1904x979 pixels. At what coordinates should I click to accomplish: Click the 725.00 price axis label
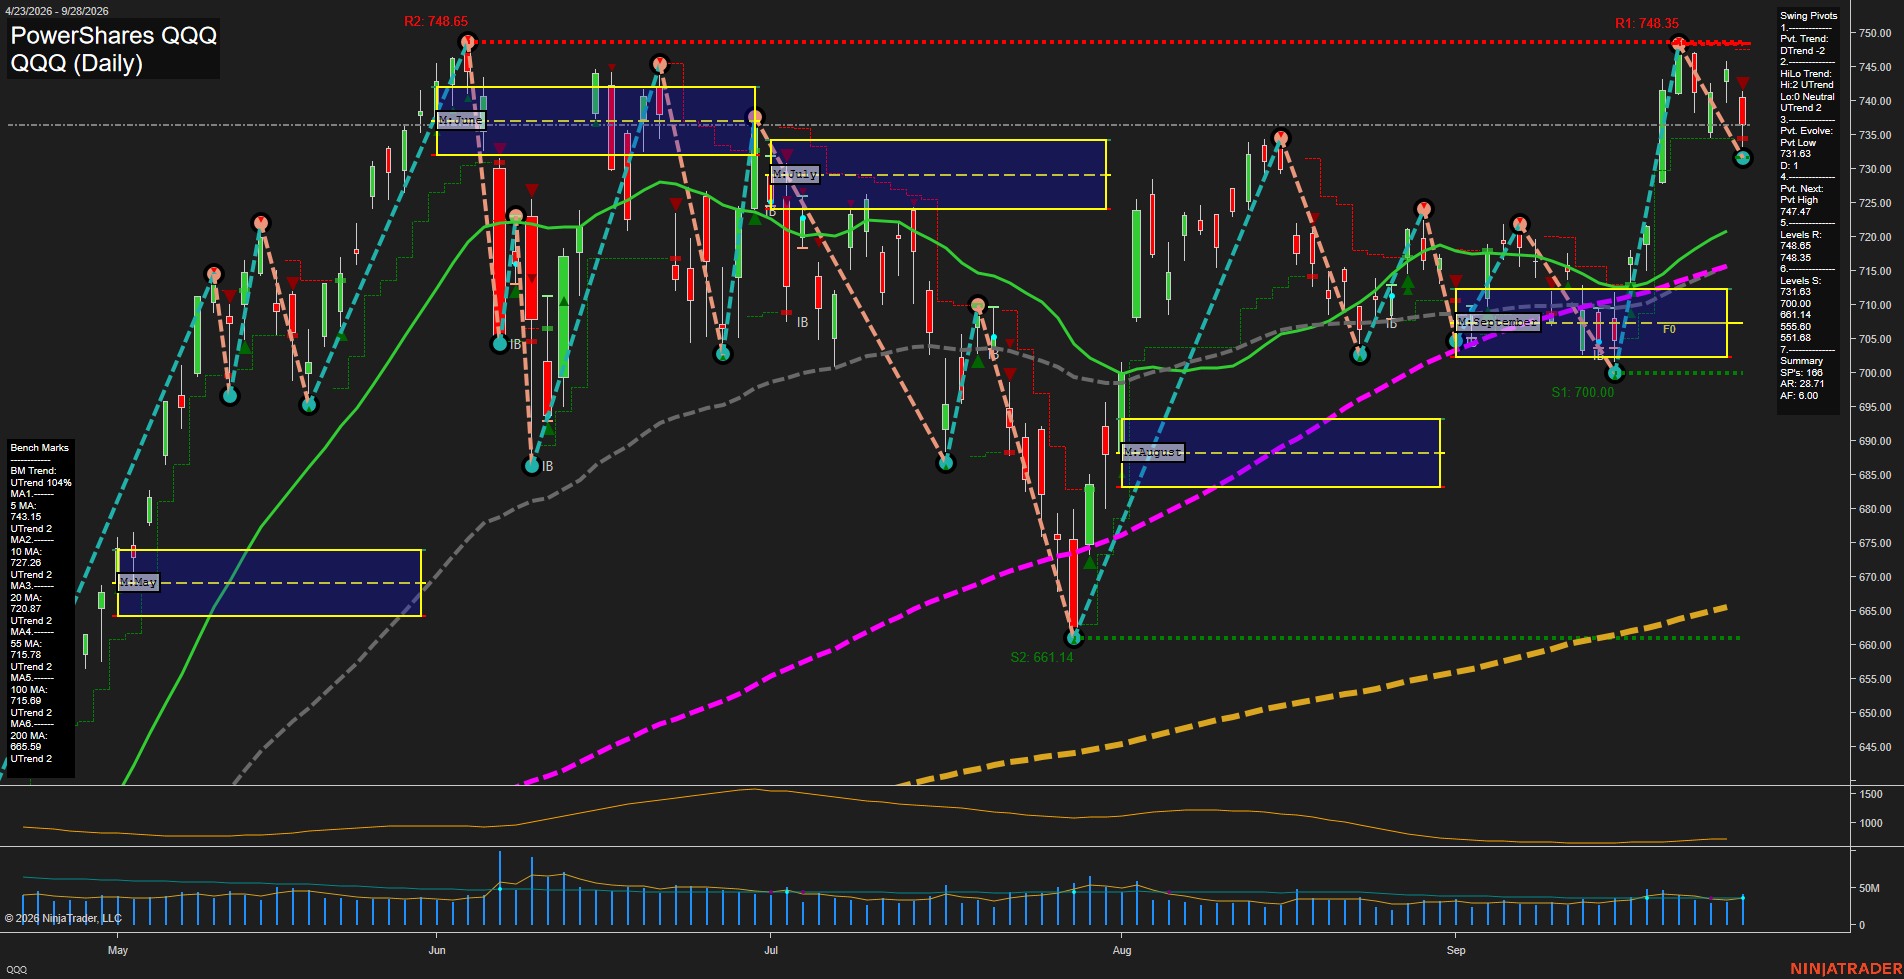coord(1875,203)
